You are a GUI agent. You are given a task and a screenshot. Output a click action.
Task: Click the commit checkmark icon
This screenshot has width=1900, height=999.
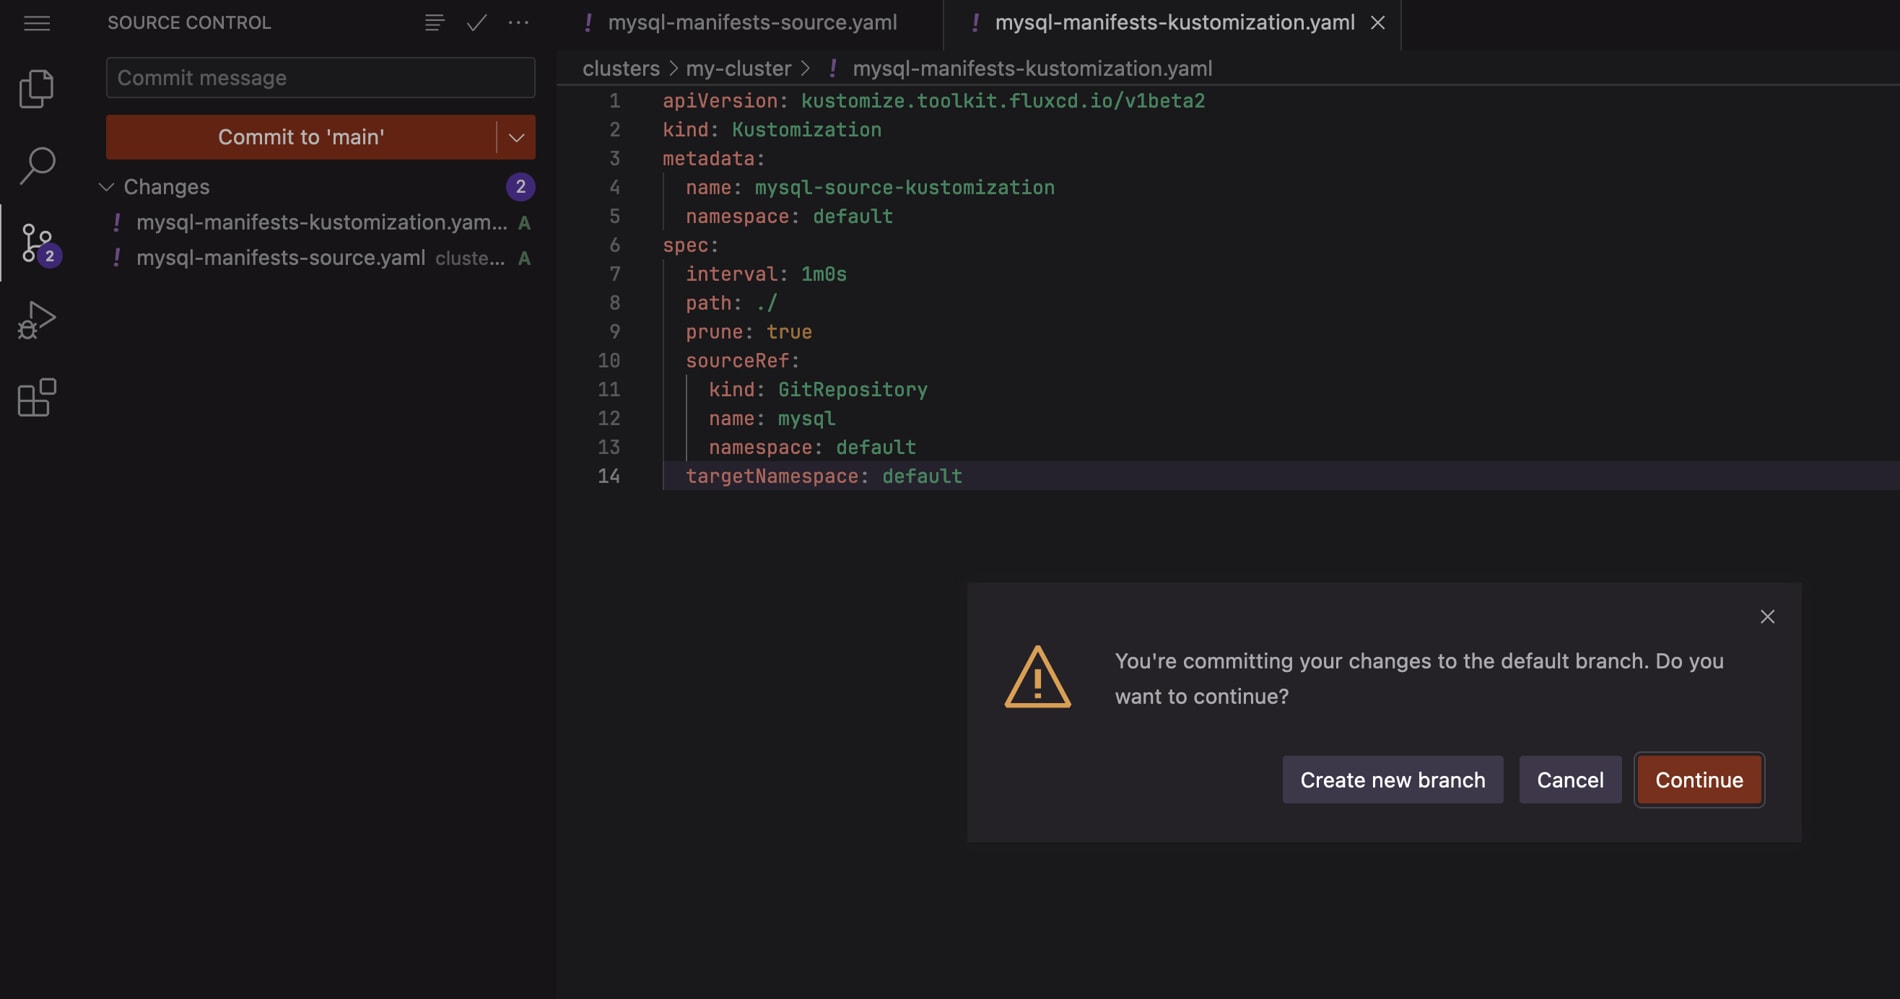coord(477,22)
